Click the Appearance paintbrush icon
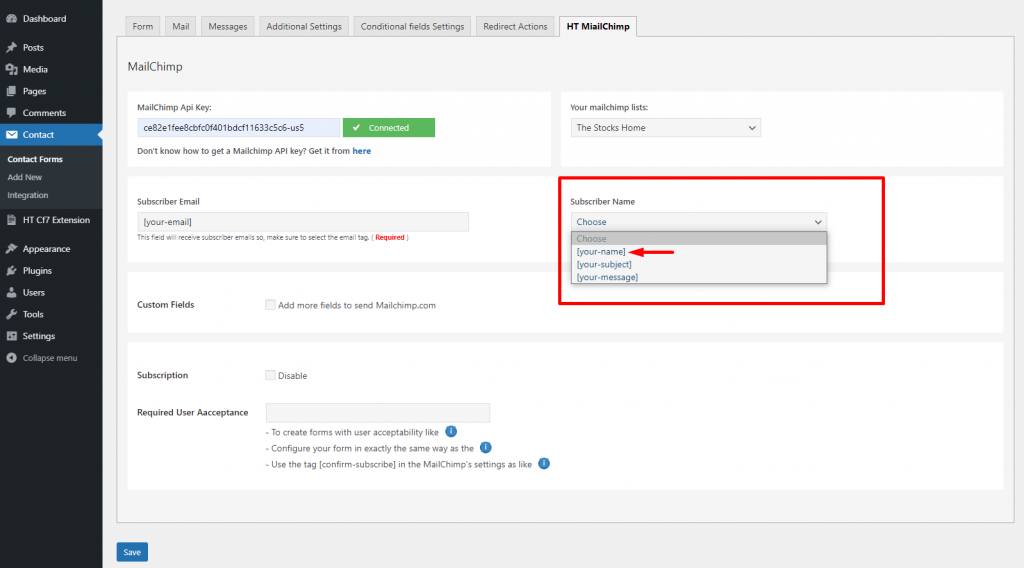 11,249
